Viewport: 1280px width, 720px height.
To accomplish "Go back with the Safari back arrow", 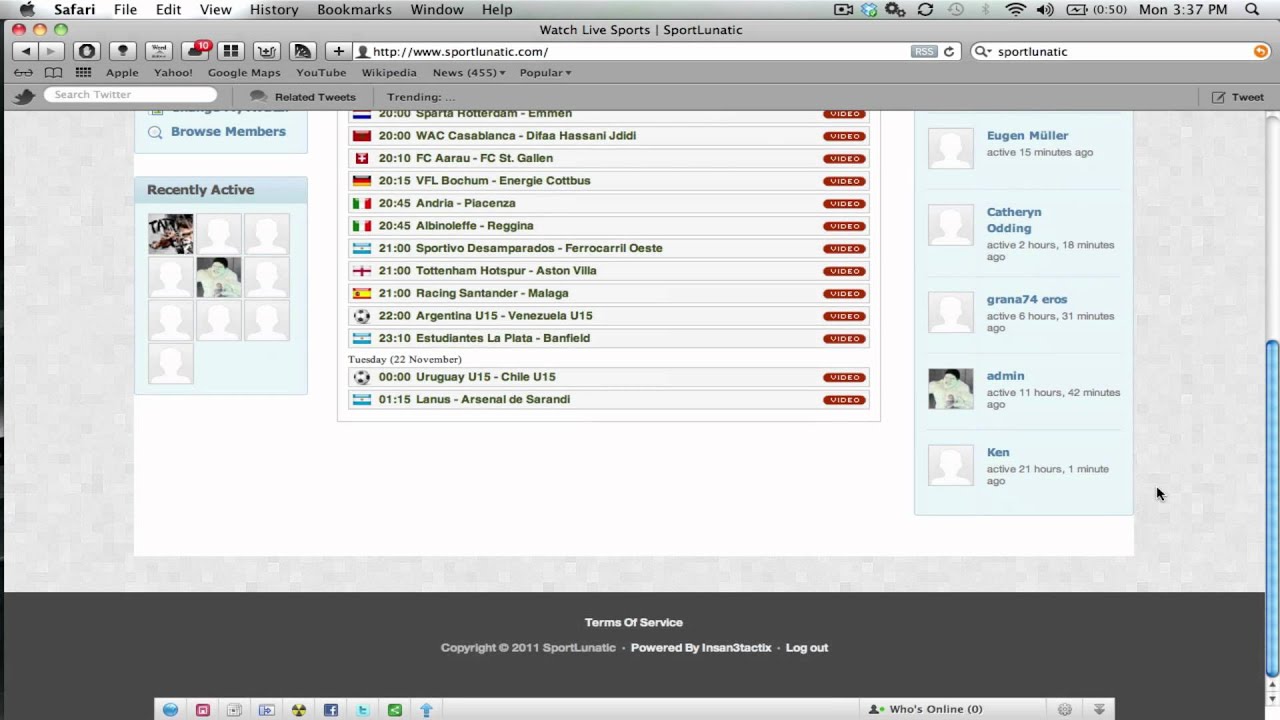I will (25, 51).
